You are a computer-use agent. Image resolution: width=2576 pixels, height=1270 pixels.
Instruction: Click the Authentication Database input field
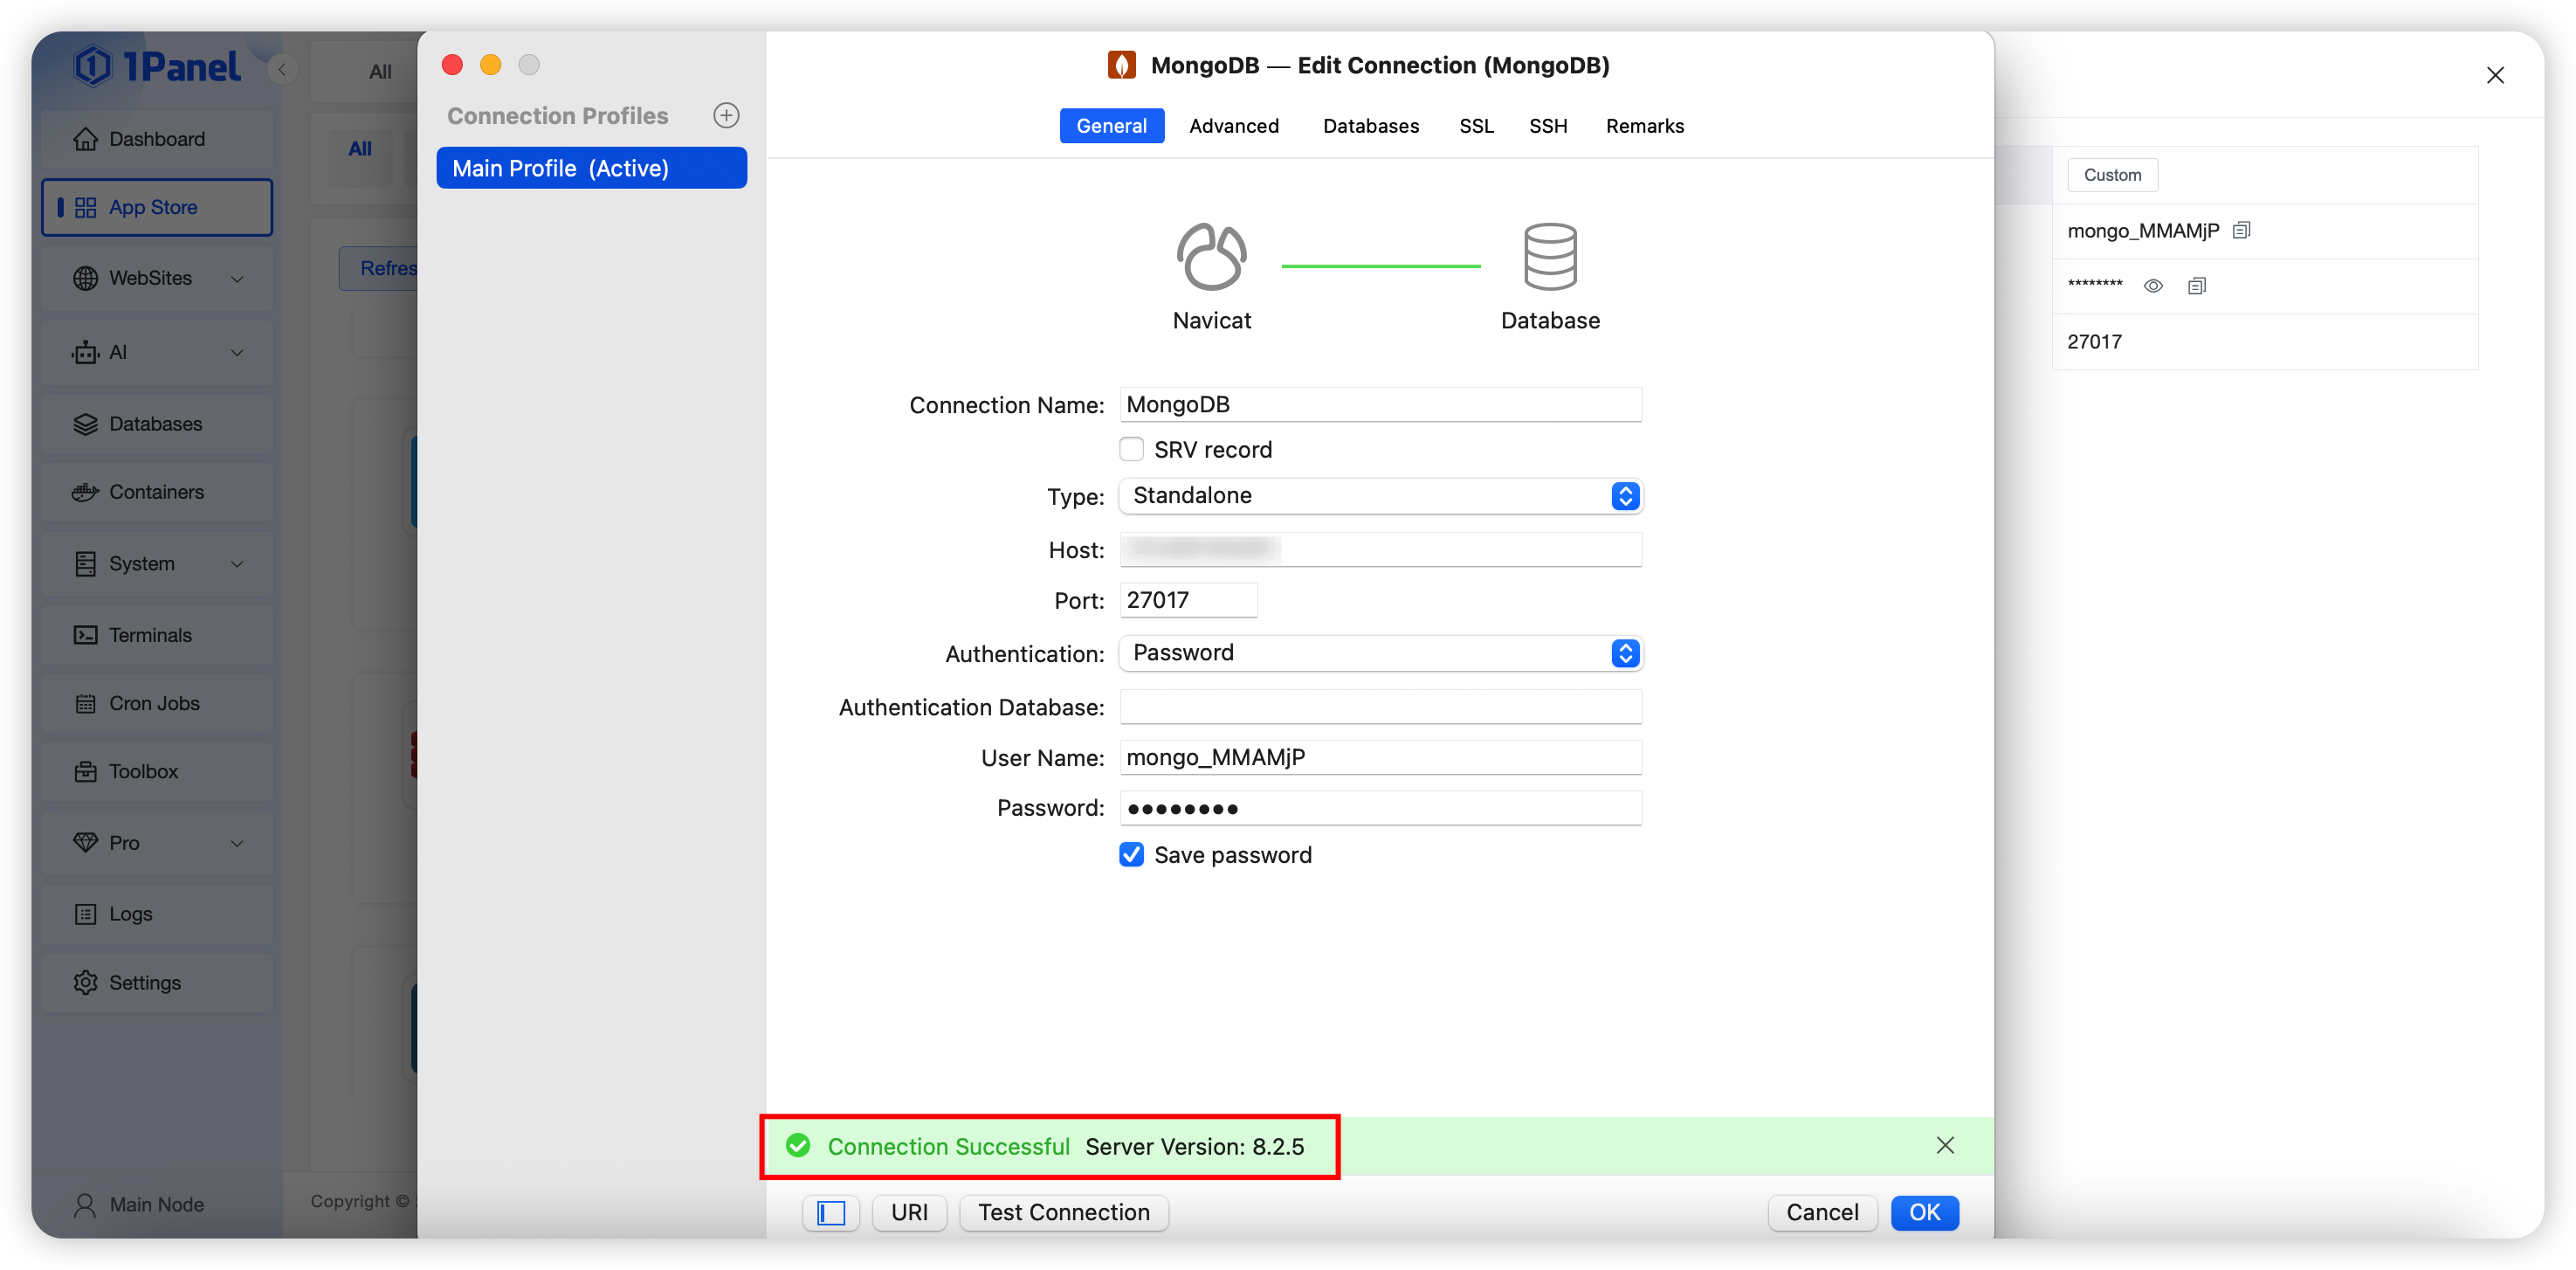[1380, 707]
